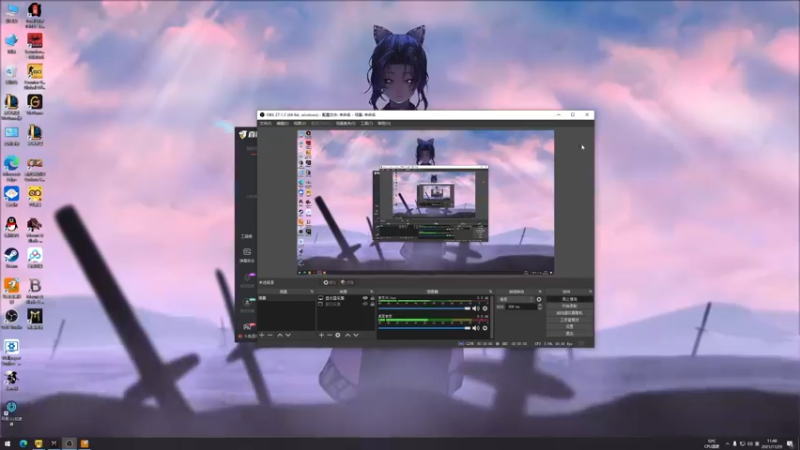This screenshot has height=450, width=800.
Task: Open source properties via the sources gear icon
Action: [338, 335]
